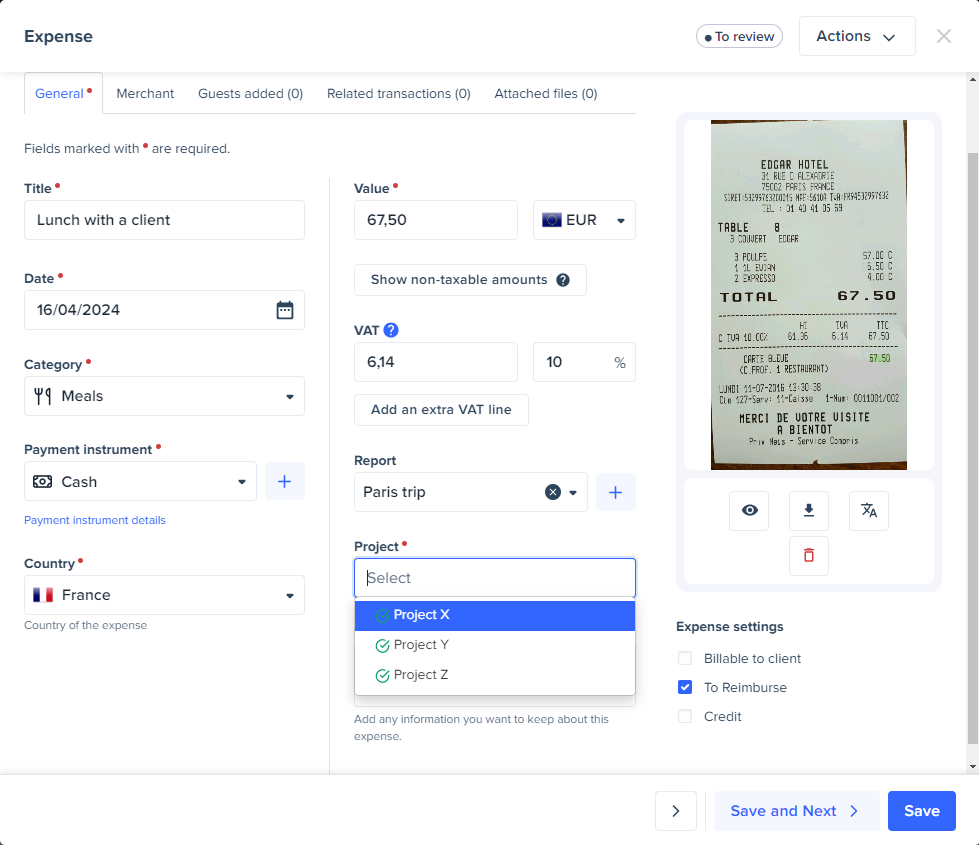979x845 pixels.
Task: Open the date picker calendar icon
Action: [x=285, y=310]
